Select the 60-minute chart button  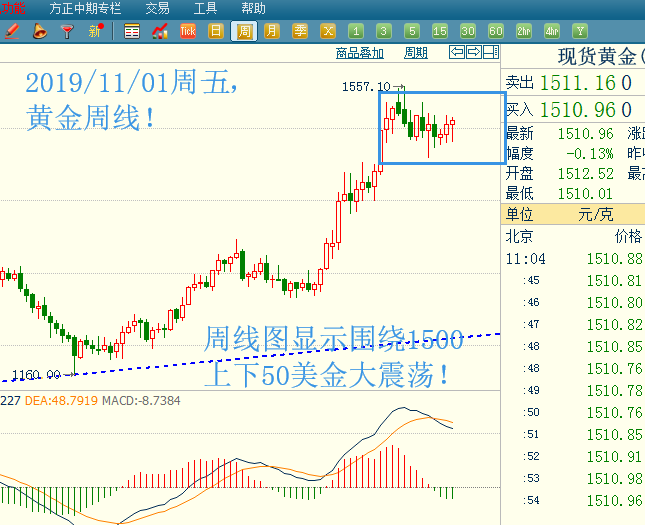click(x=496, y=31)
